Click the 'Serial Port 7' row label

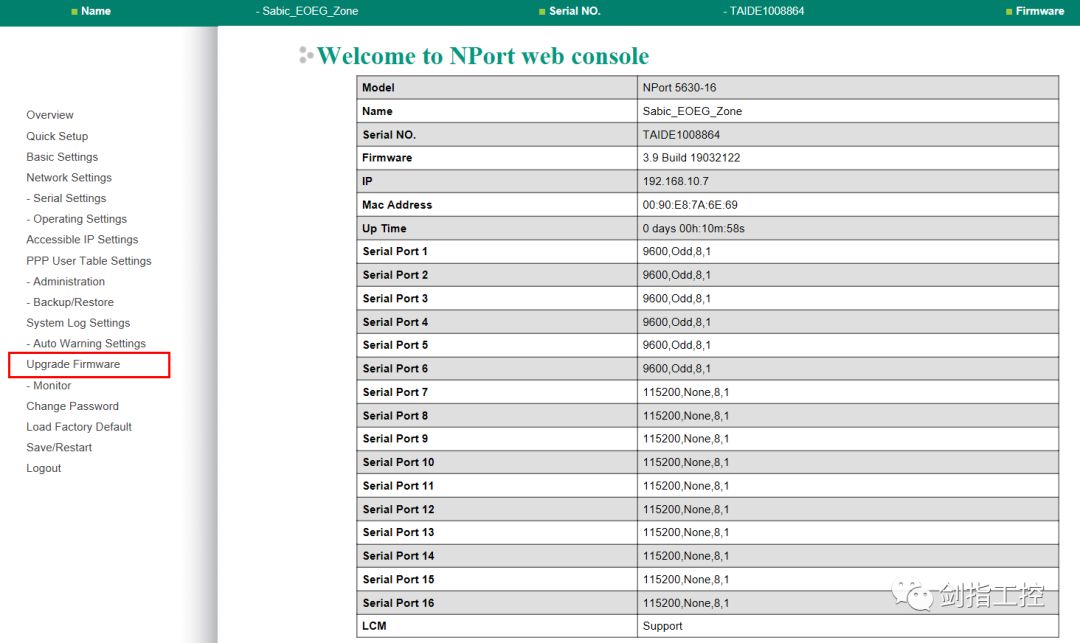[395, 392]
